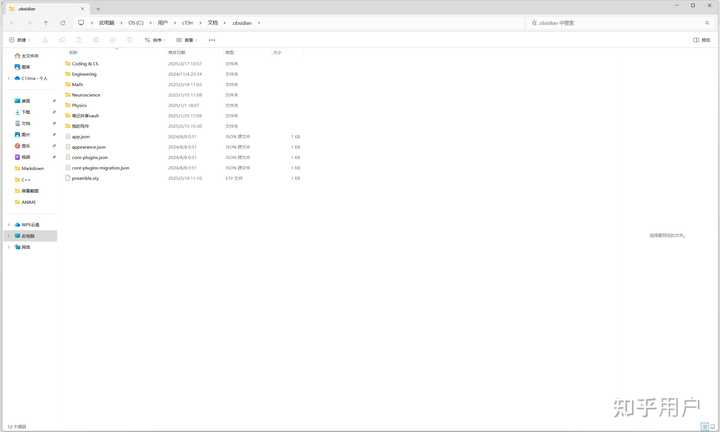Click the obsidian search box
Image resolution: width=720 pixels, height=432 pixels.
point(618,22)
